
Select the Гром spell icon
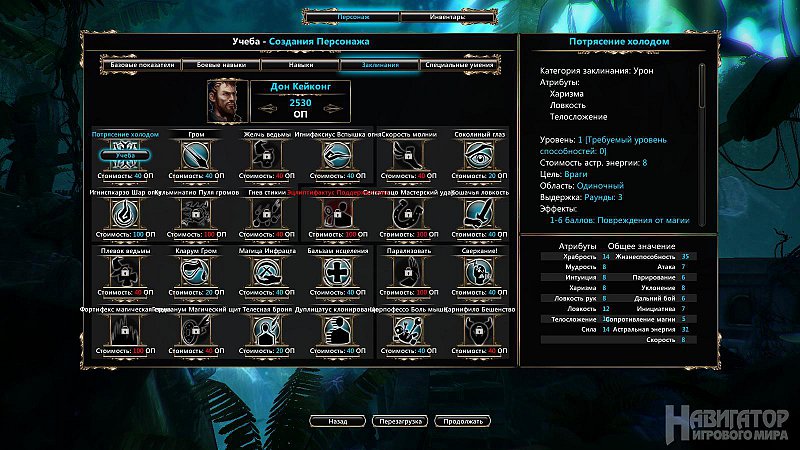pyautogui.click(x=196, y=156)
